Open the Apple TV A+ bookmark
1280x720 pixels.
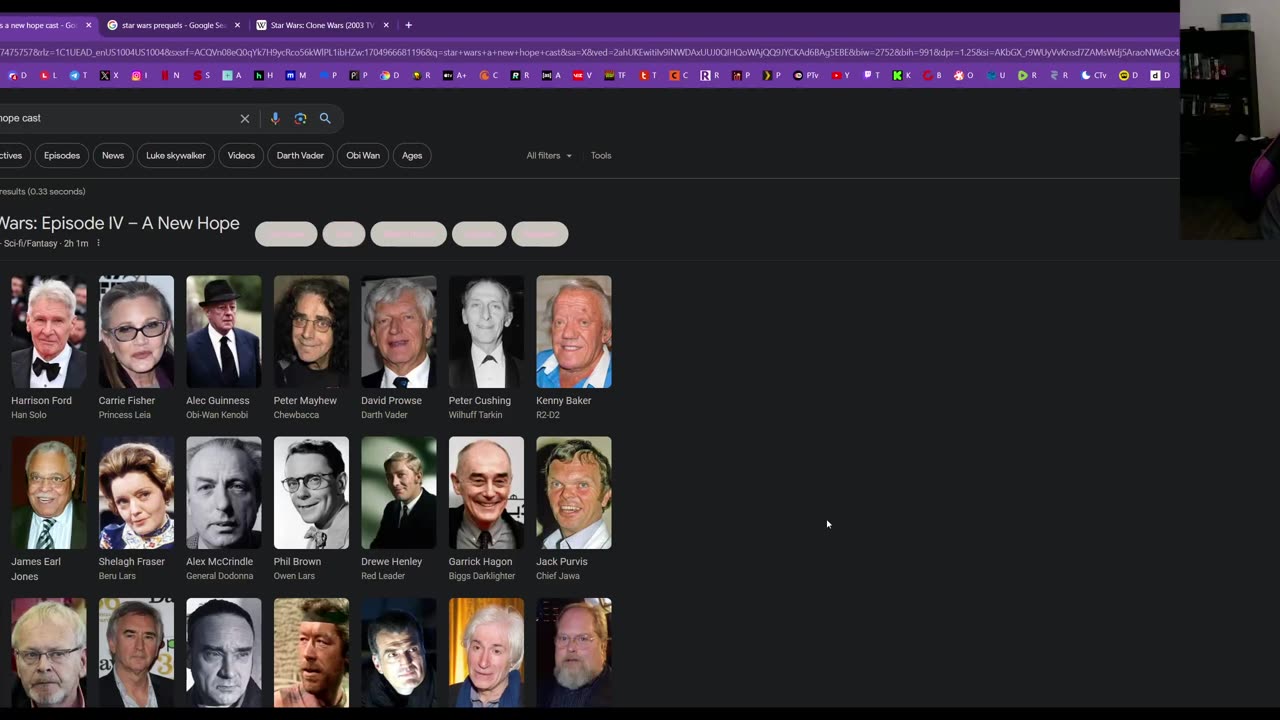tap(455, 75)
